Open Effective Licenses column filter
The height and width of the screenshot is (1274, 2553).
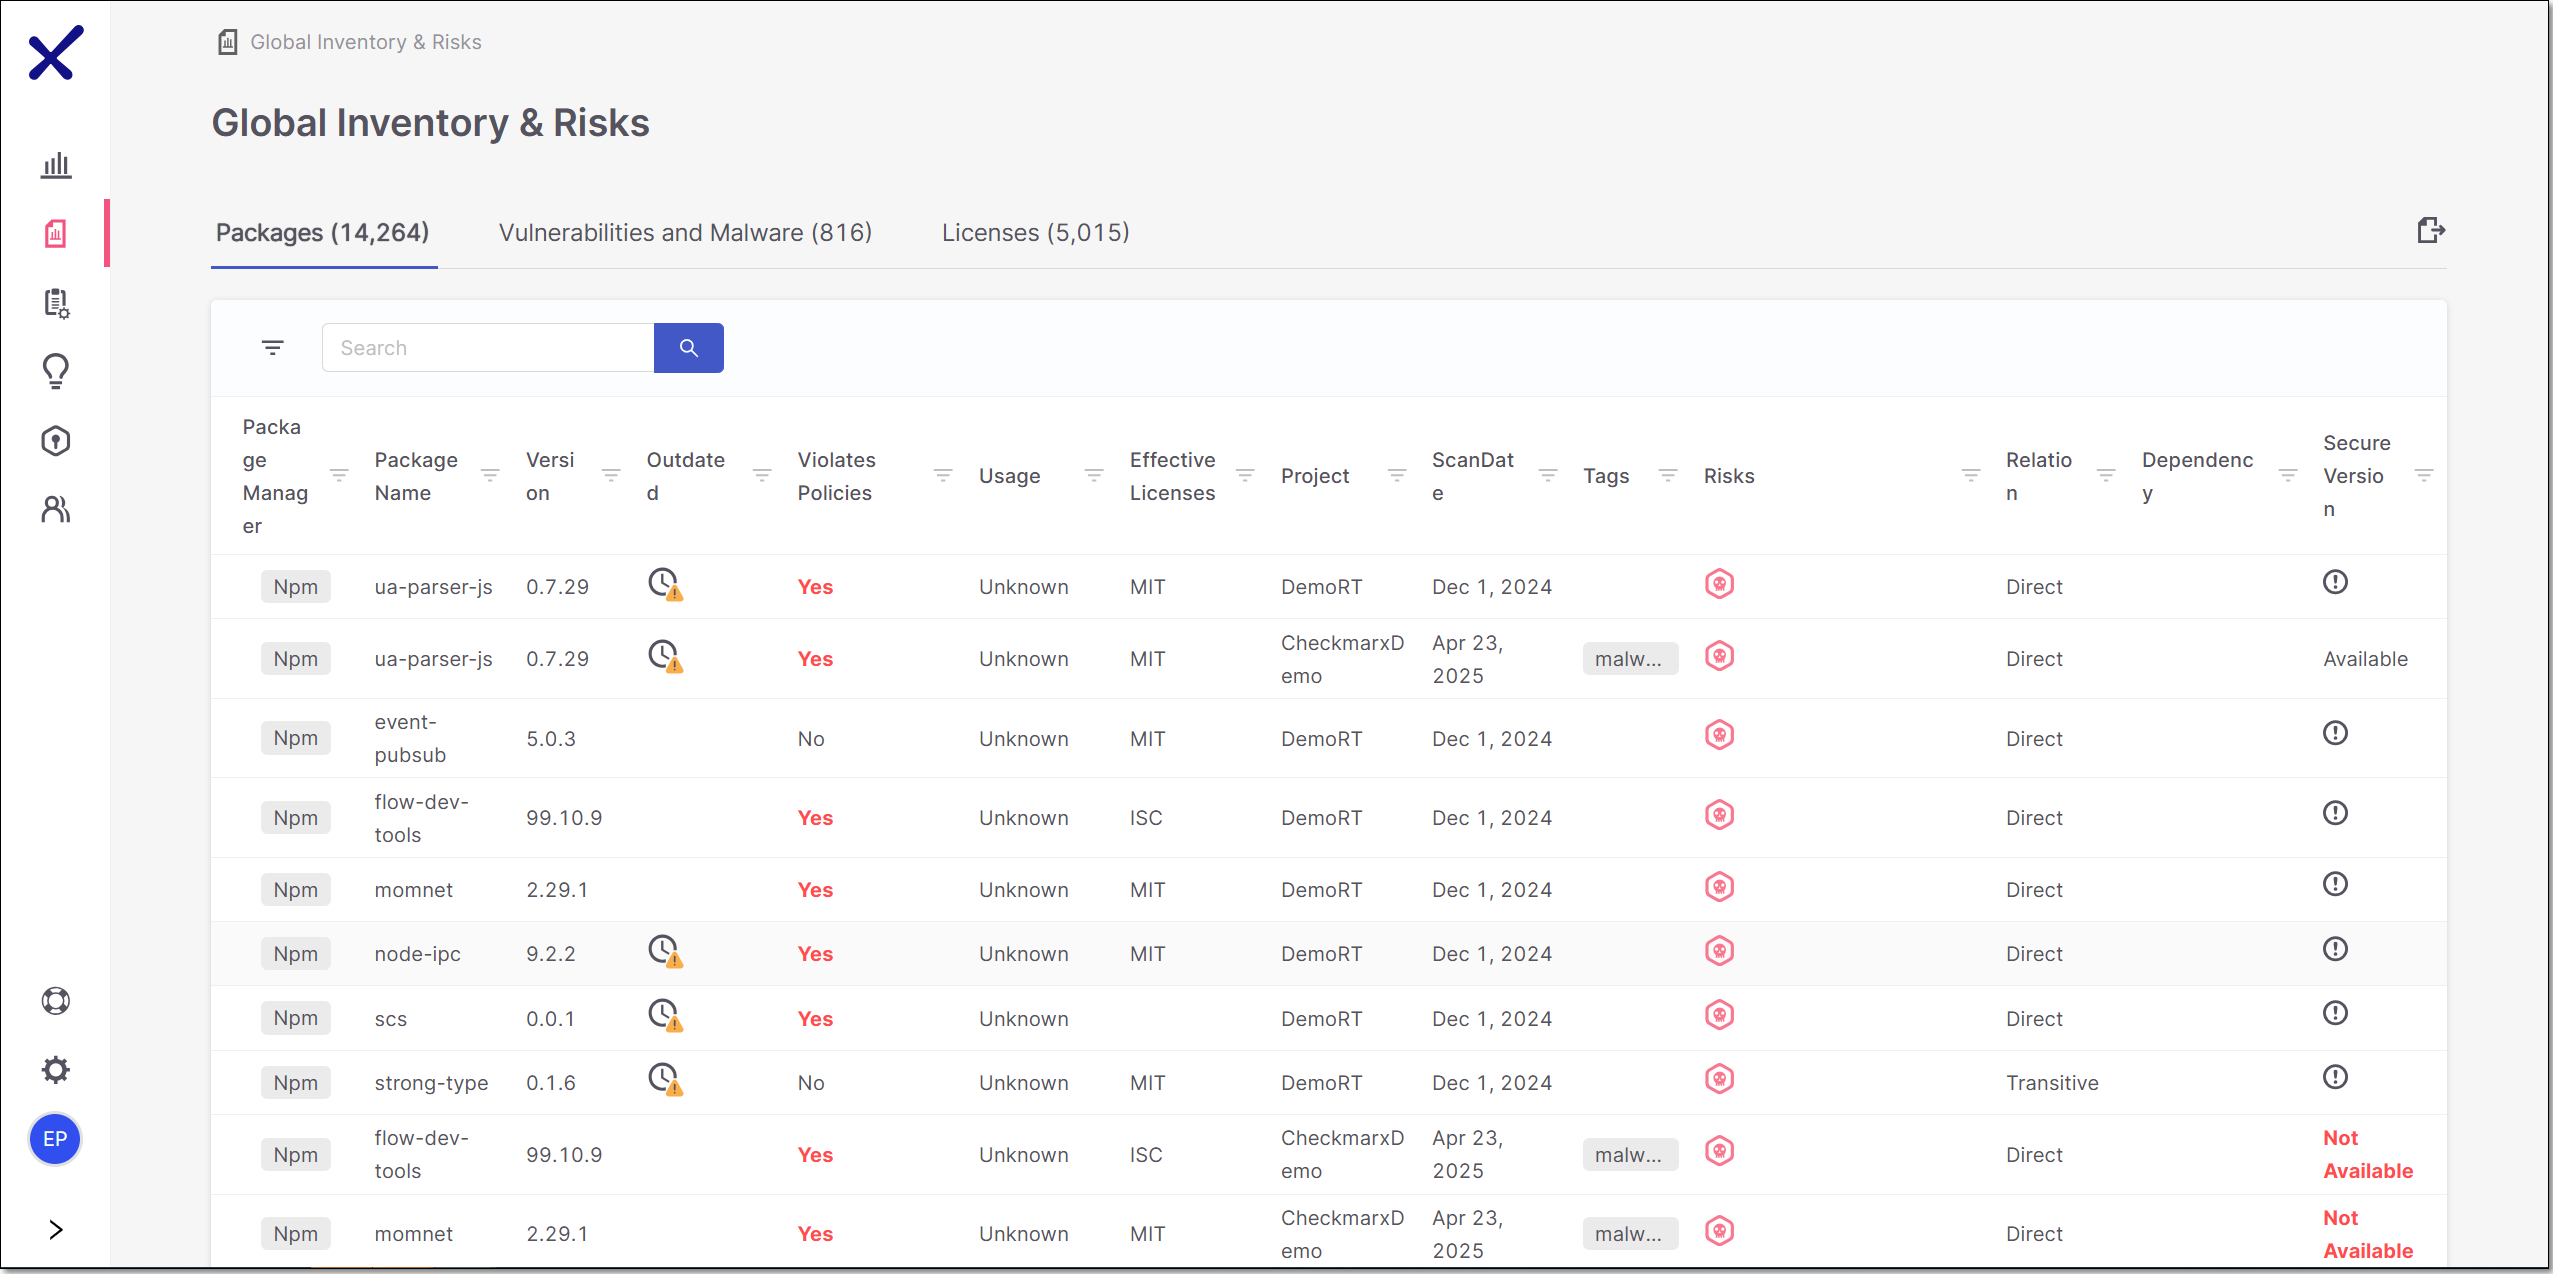pos(1245,475)
